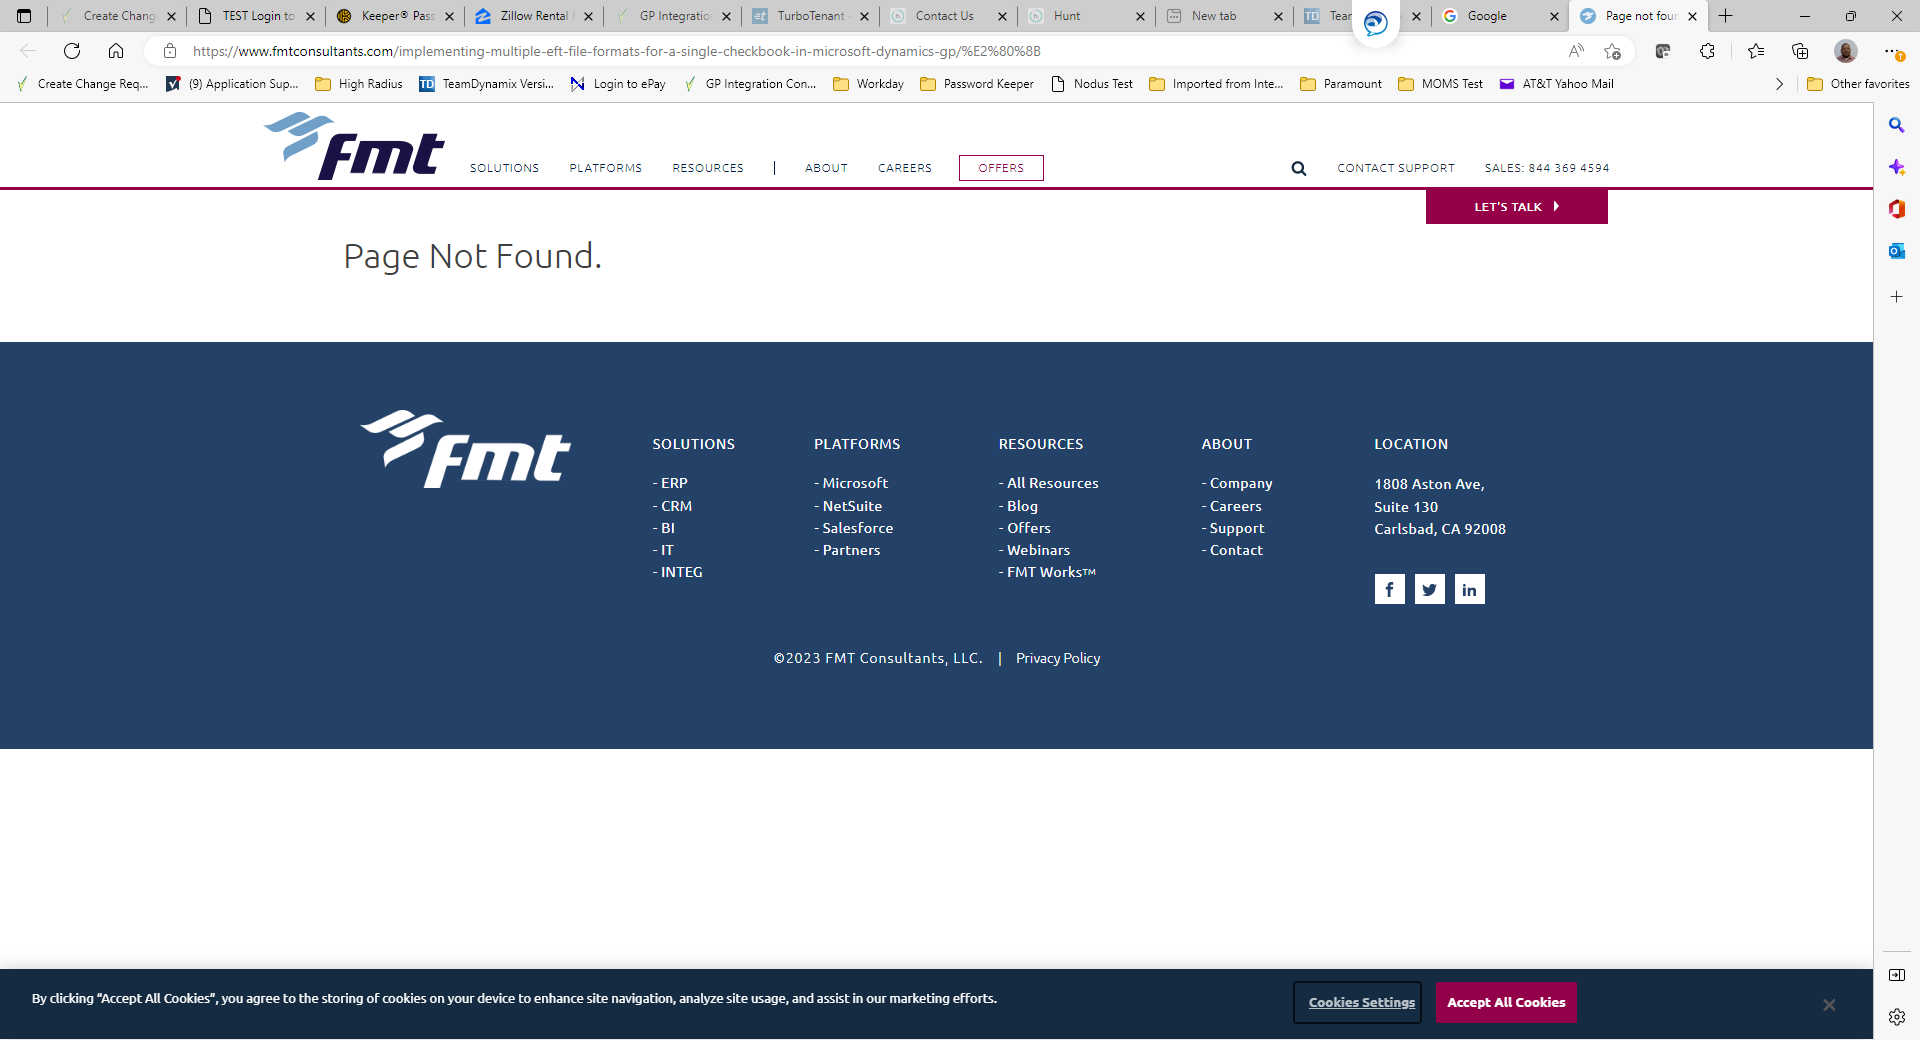The width and height of the screenshot is (1920, 1040).
Task: Open the Login to ePay bookmark
Action: click(618, 84)
